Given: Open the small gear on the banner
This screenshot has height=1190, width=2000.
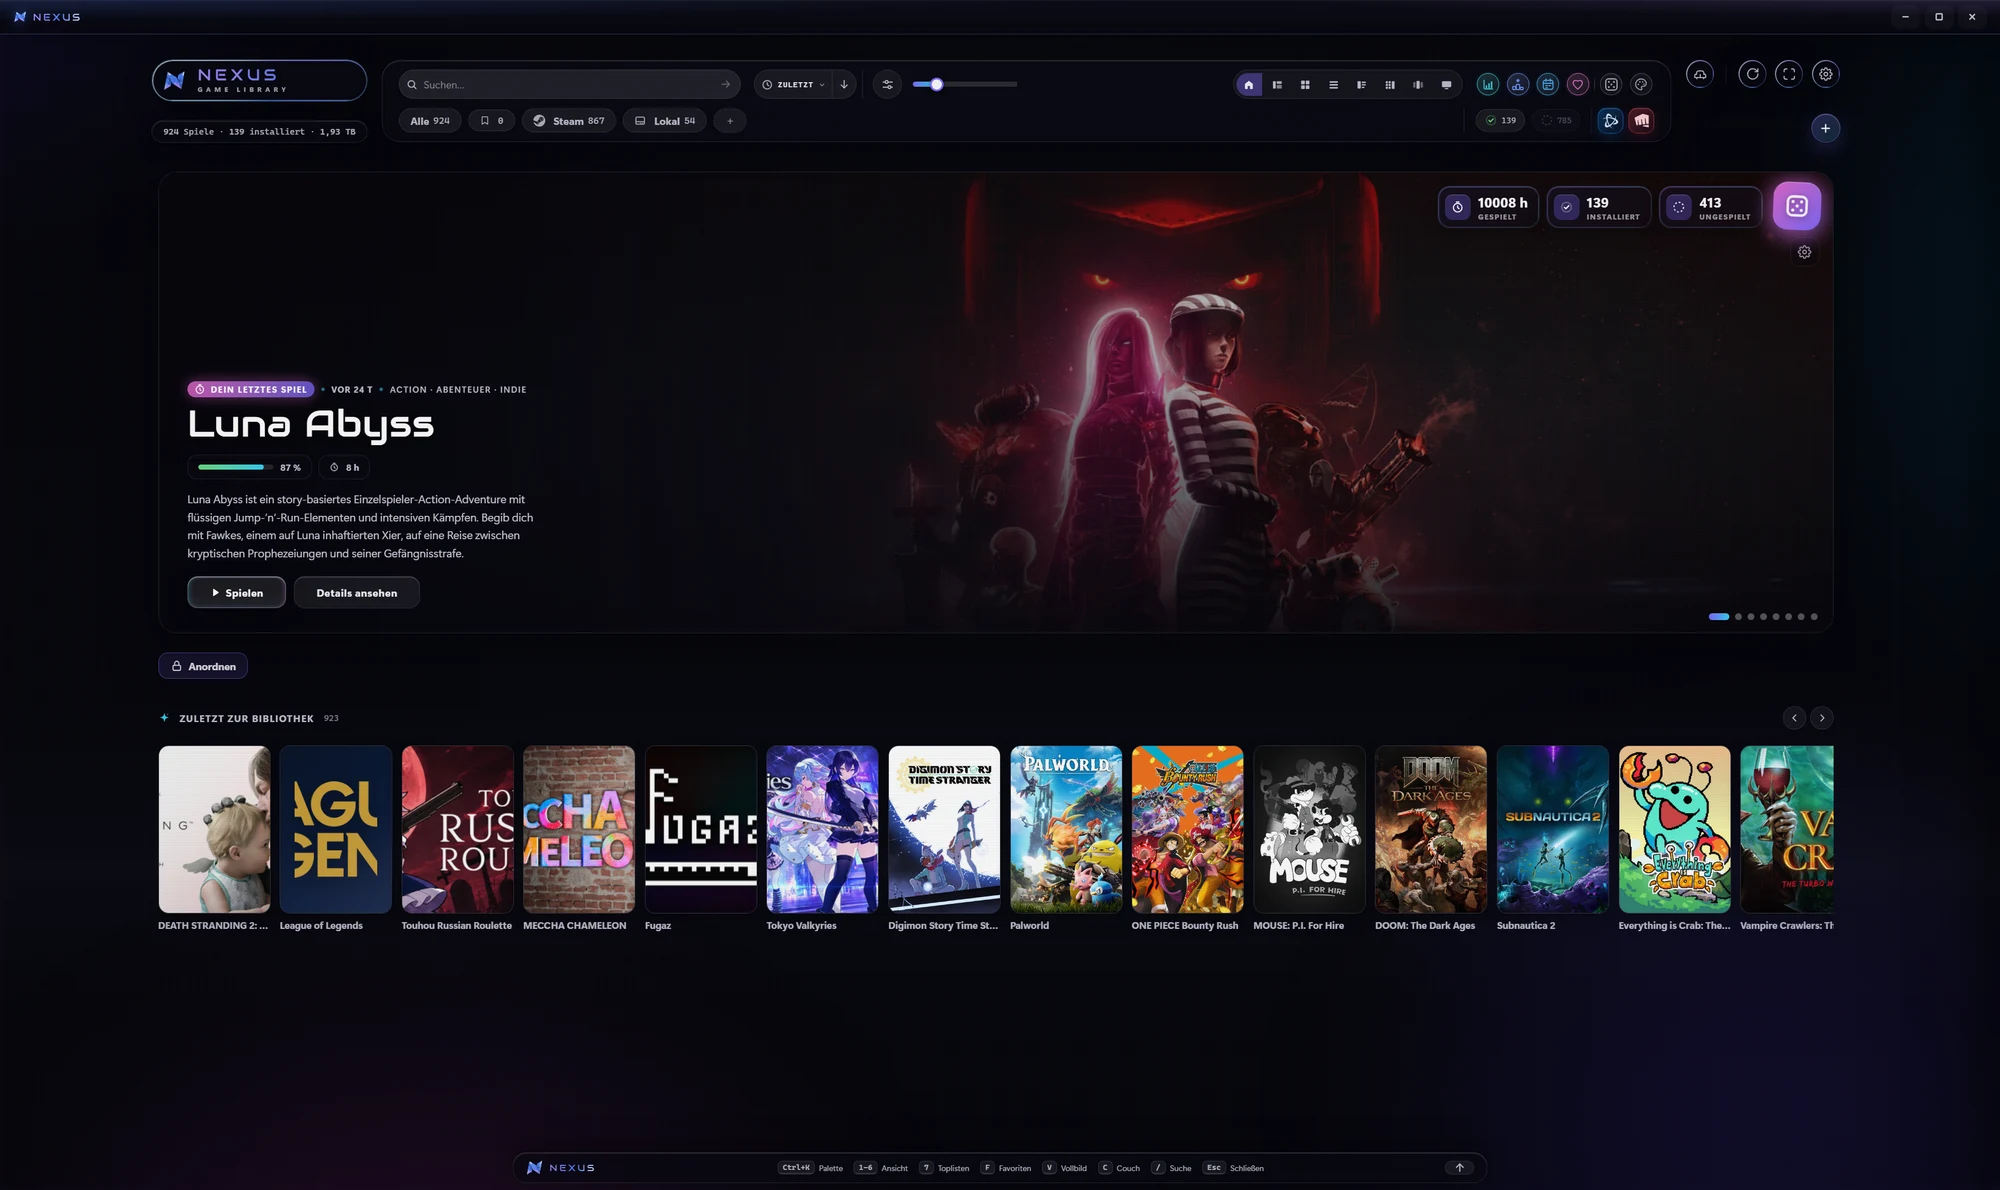Looking at the screenshot, I should (x=1804, y=252).
